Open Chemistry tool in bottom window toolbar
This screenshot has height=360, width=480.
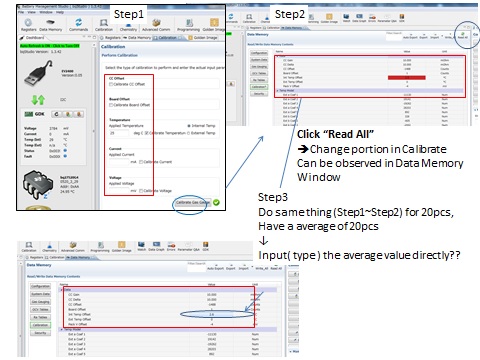pyautogui.click(x=49, y=247)
